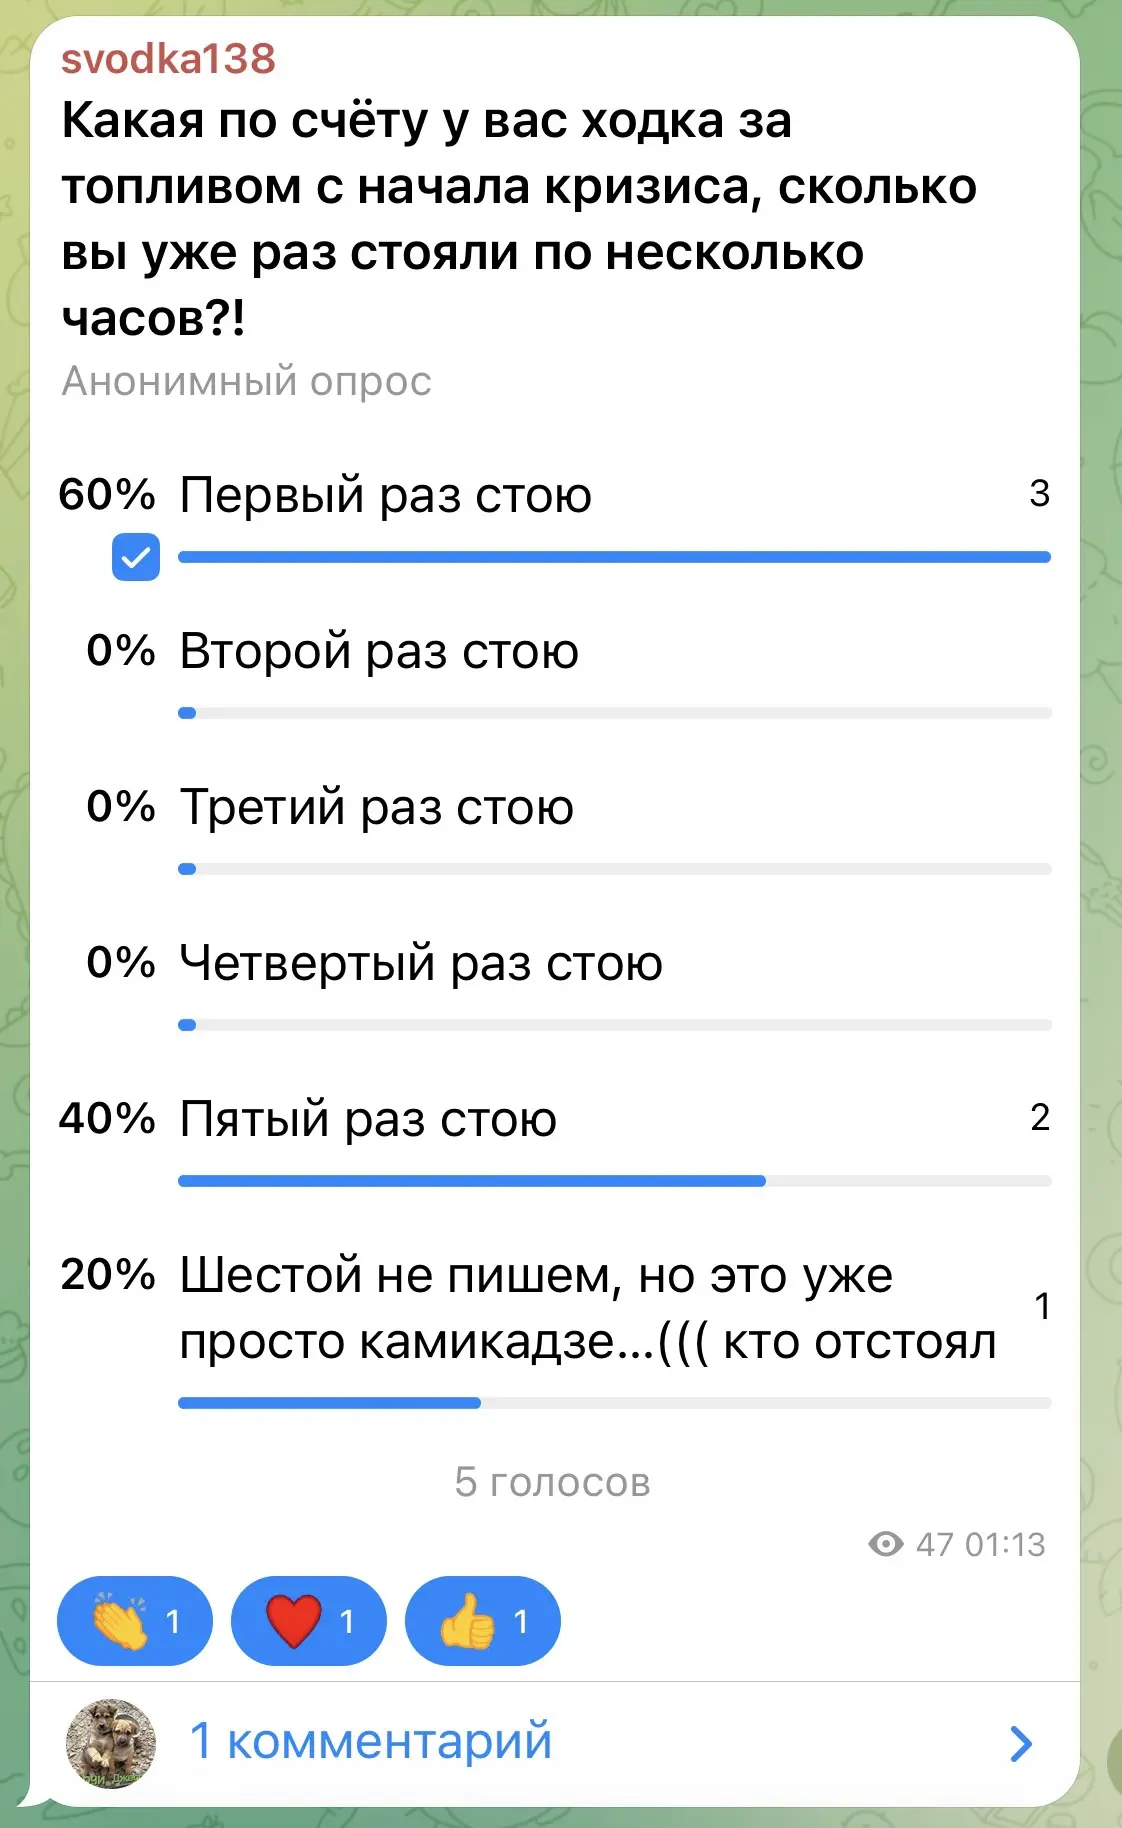Click the poll question title text
Image resolution: width=1122 pixels, height=1828 pixels.
tap(519, 219)
